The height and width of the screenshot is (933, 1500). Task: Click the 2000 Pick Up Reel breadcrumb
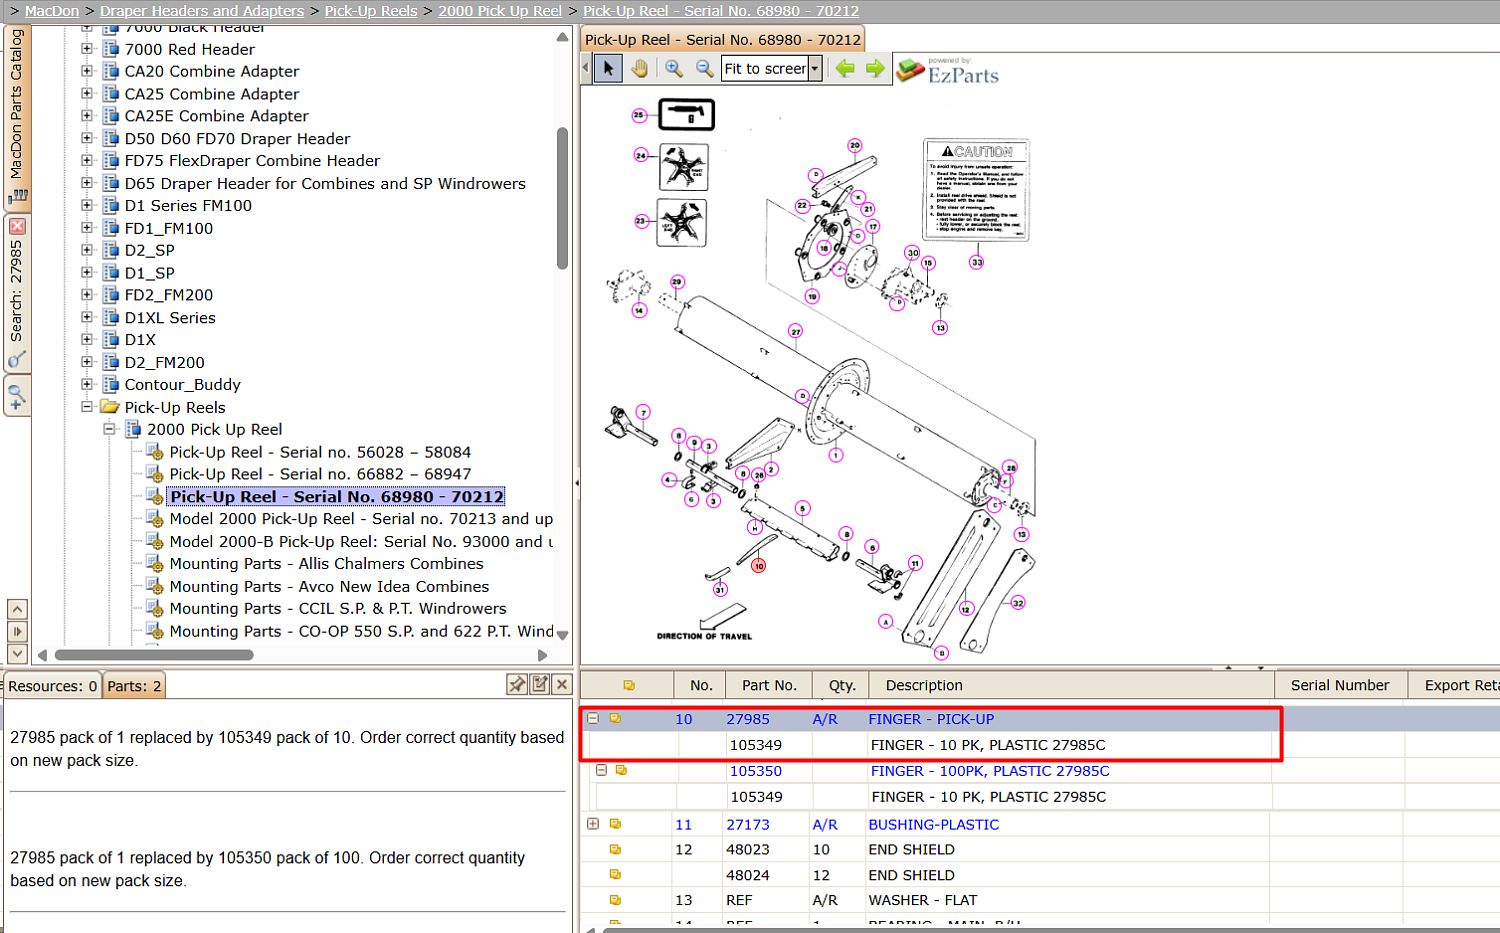point(500,11)
